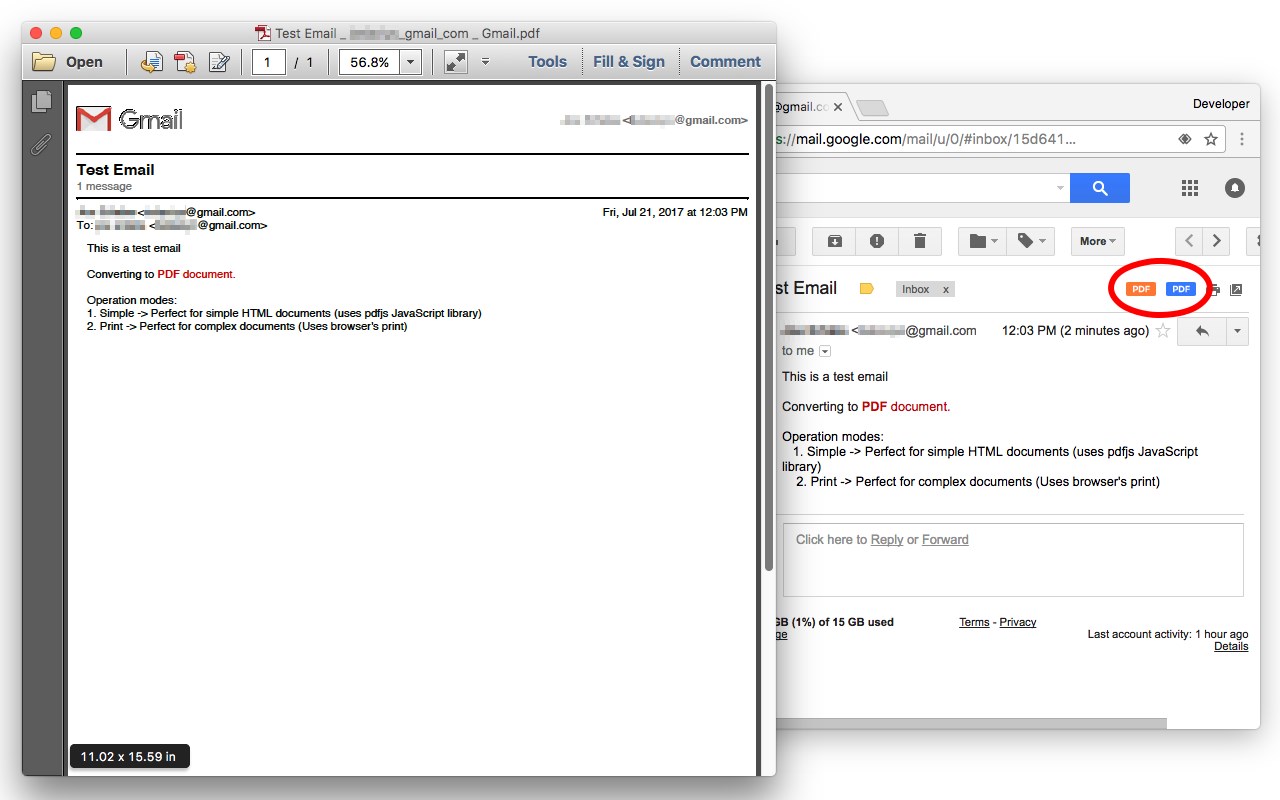Click the extension icon in the address bar

coord(1185,139)
